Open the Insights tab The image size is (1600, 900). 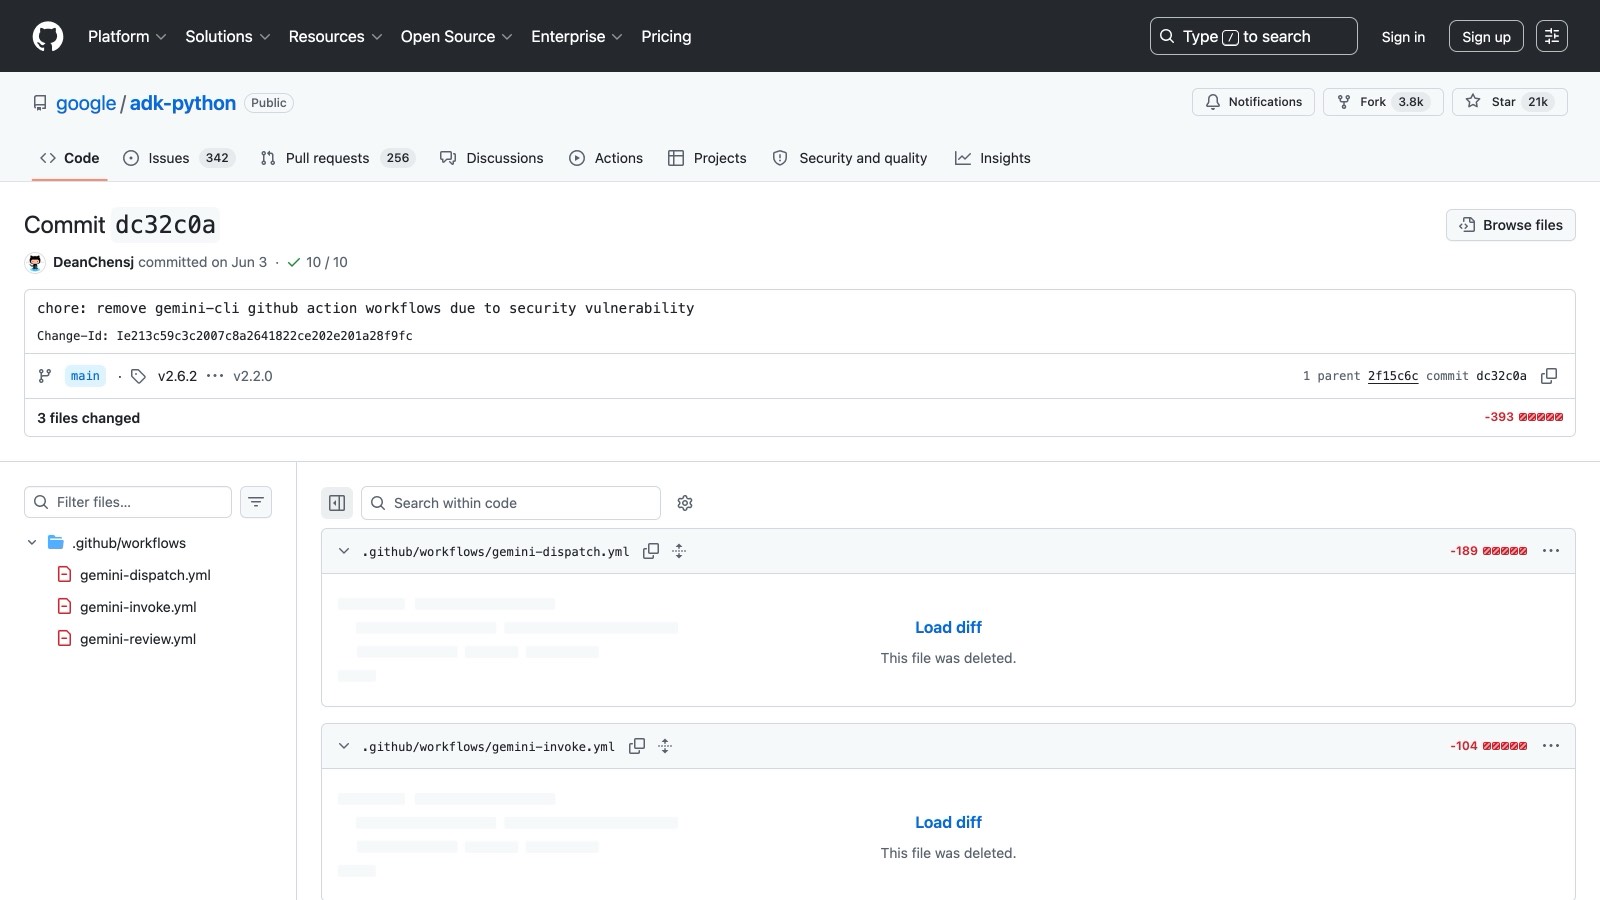click(x=992, y=158)
